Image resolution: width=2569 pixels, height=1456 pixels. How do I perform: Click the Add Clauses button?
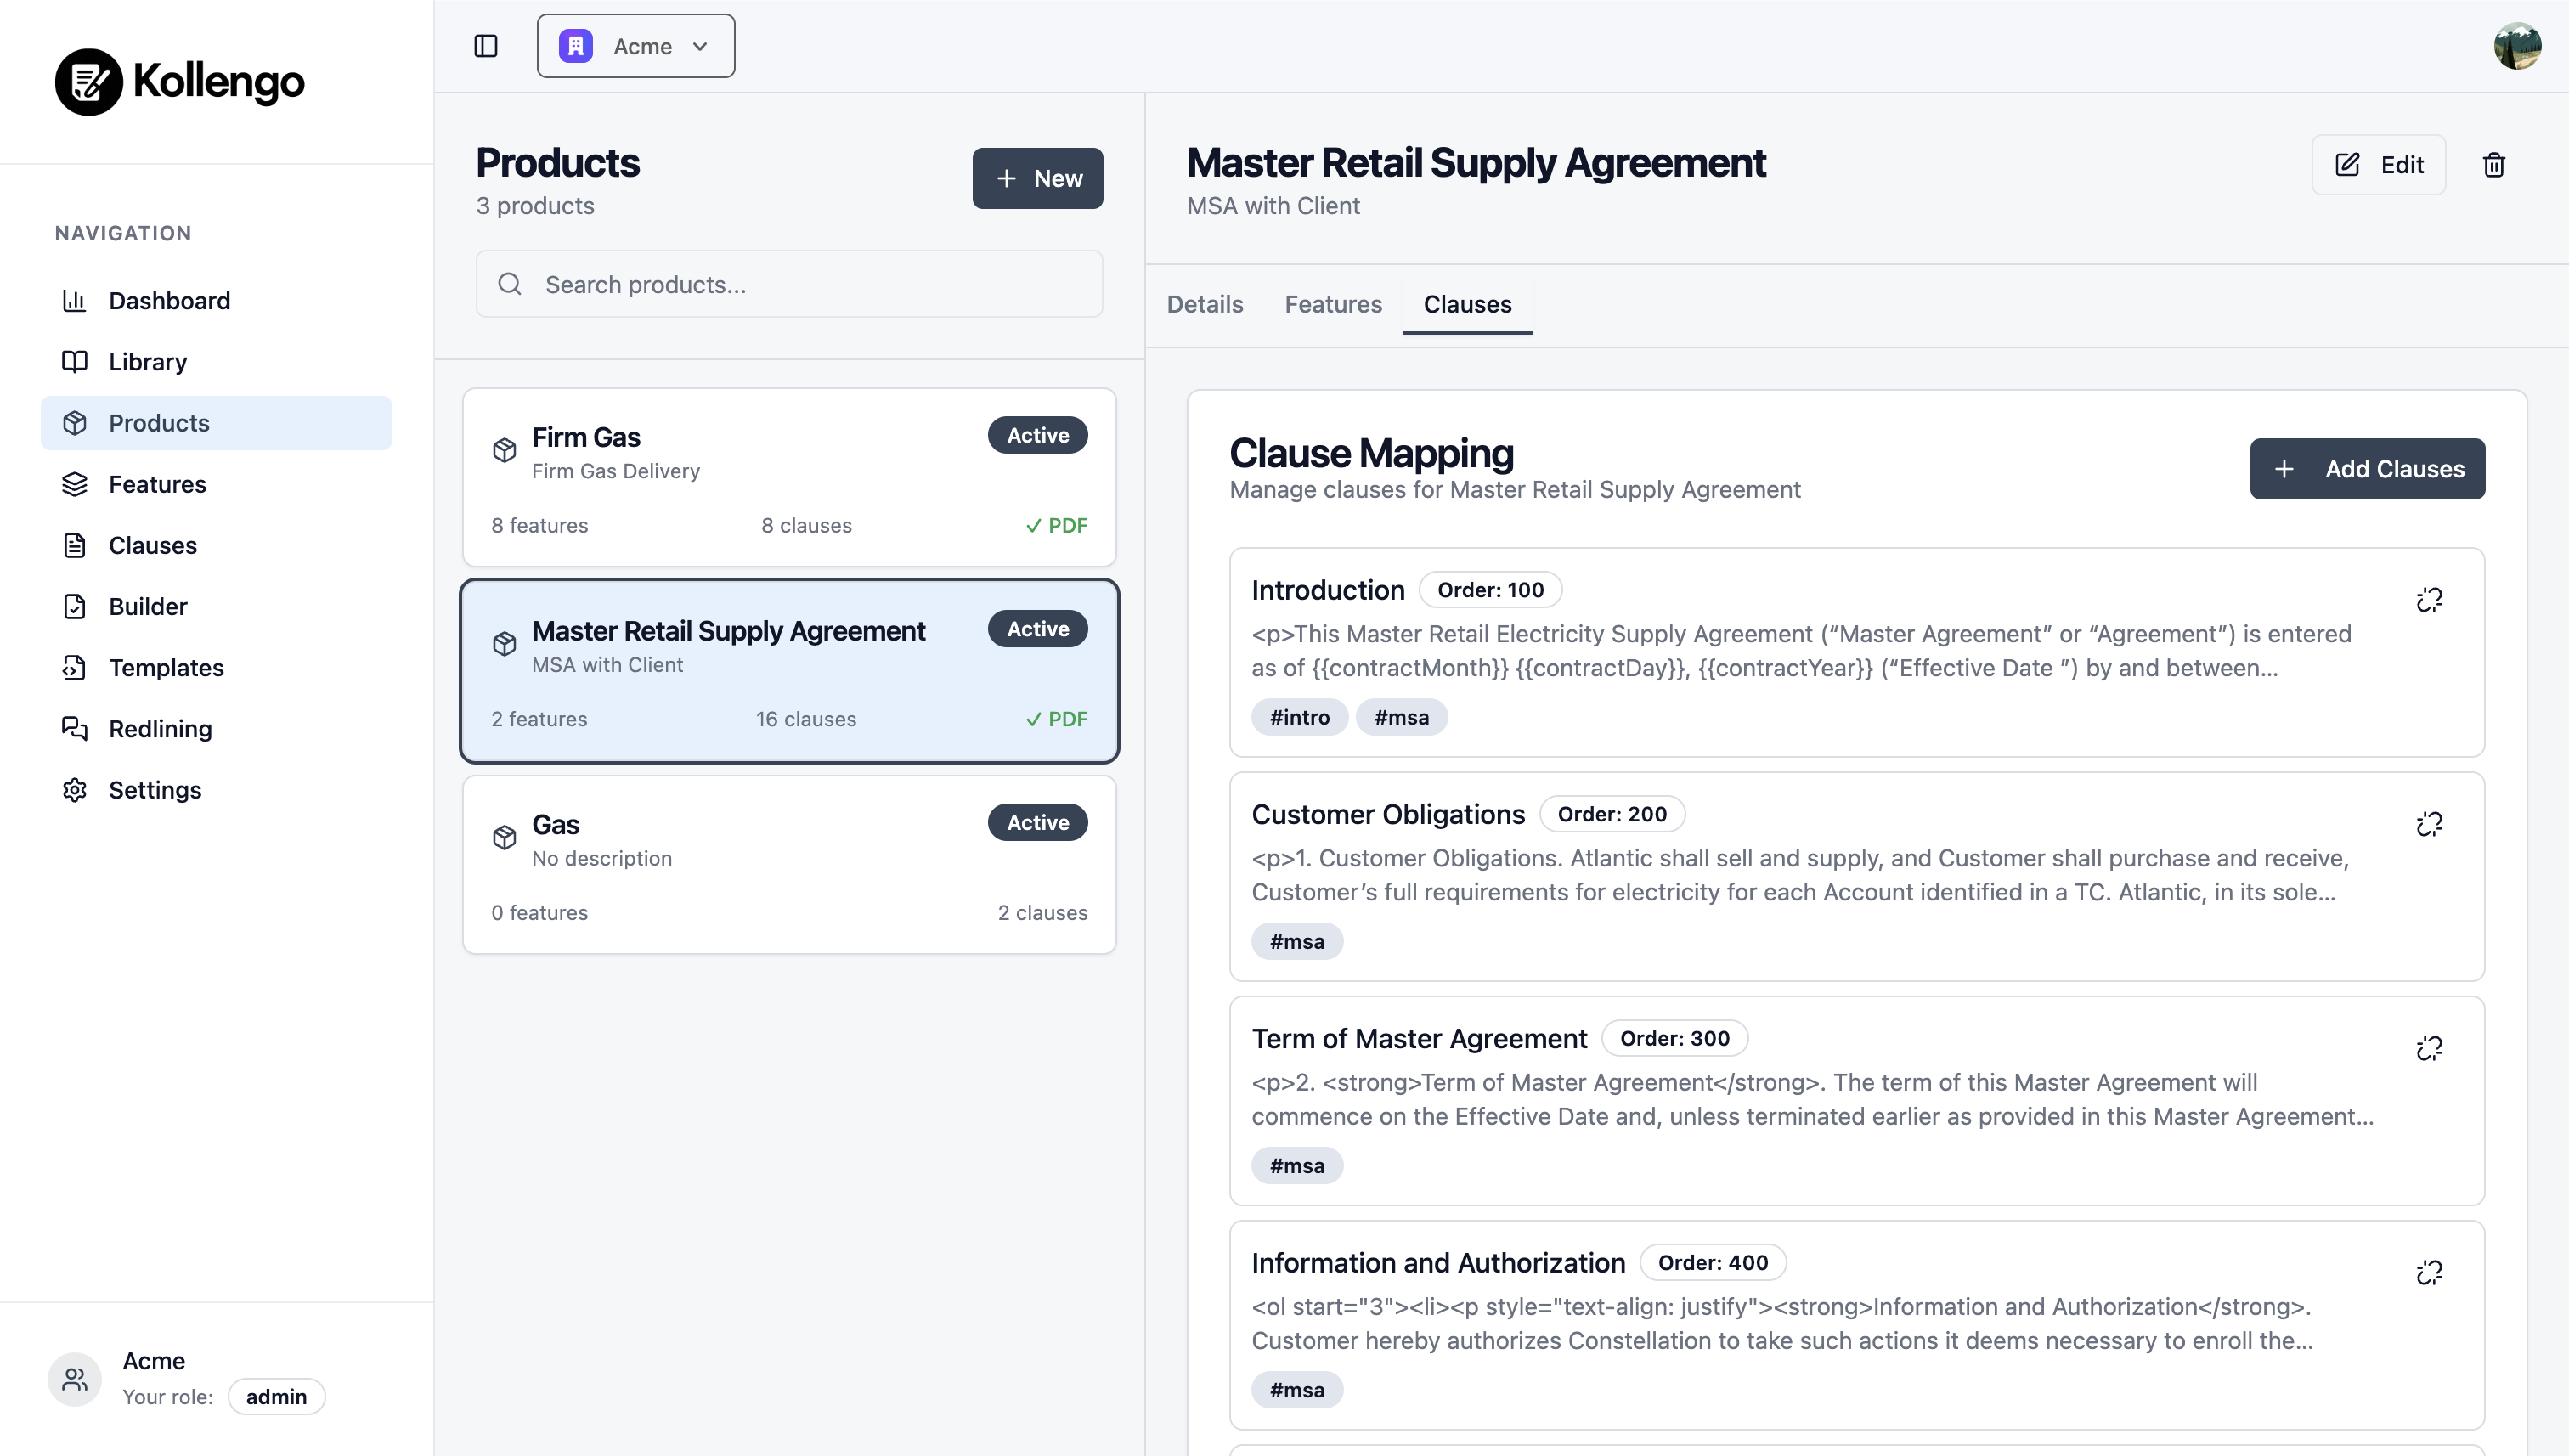click(2367, 468)
